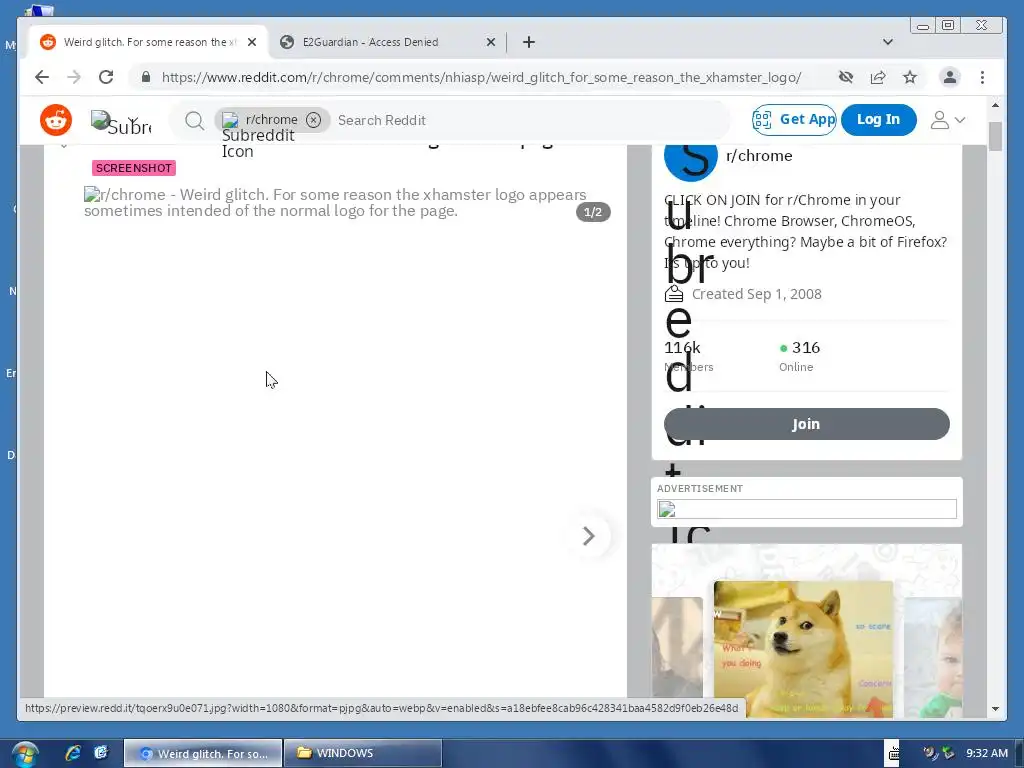Click the vertical scrollbar thumb
Image resolution: width=1024 pixels, height=768 pixels.
[995, 136]
